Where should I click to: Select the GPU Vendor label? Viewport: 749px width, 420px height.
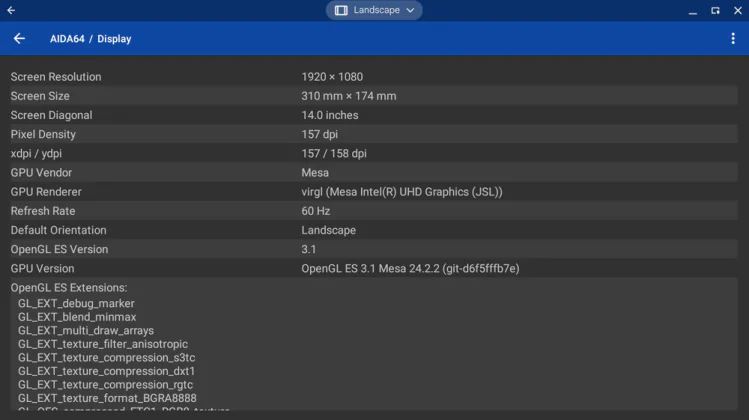pos(41,172)
